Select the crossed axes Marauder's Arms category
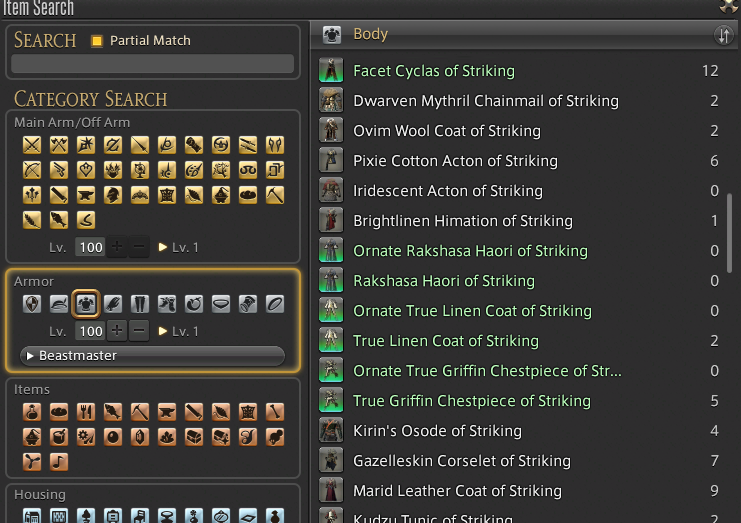The width and height of the screenshot is (741, 523). (59, 145)
